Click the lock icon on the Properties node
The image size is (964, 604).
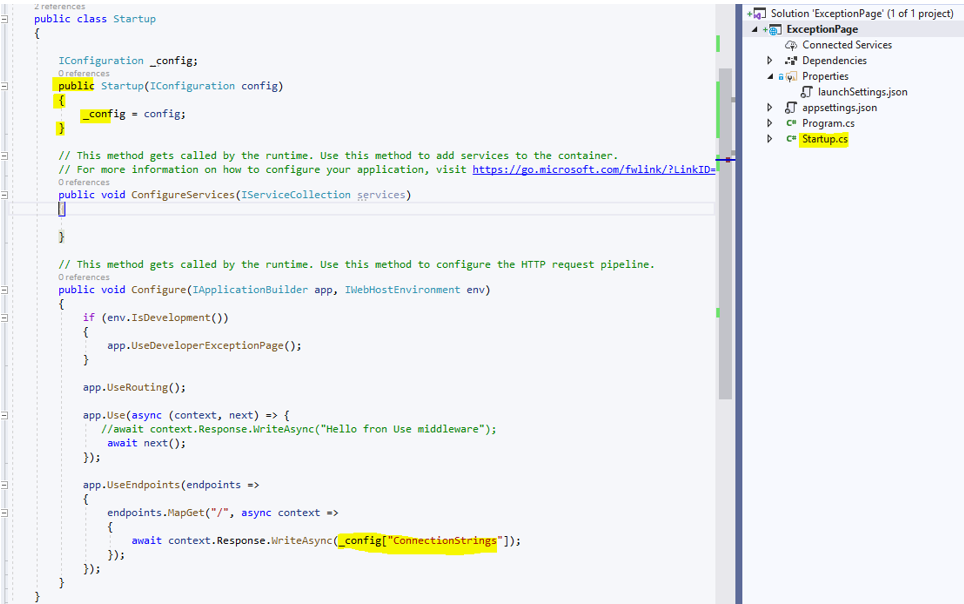pyautogui.click(x=781, y=76)
